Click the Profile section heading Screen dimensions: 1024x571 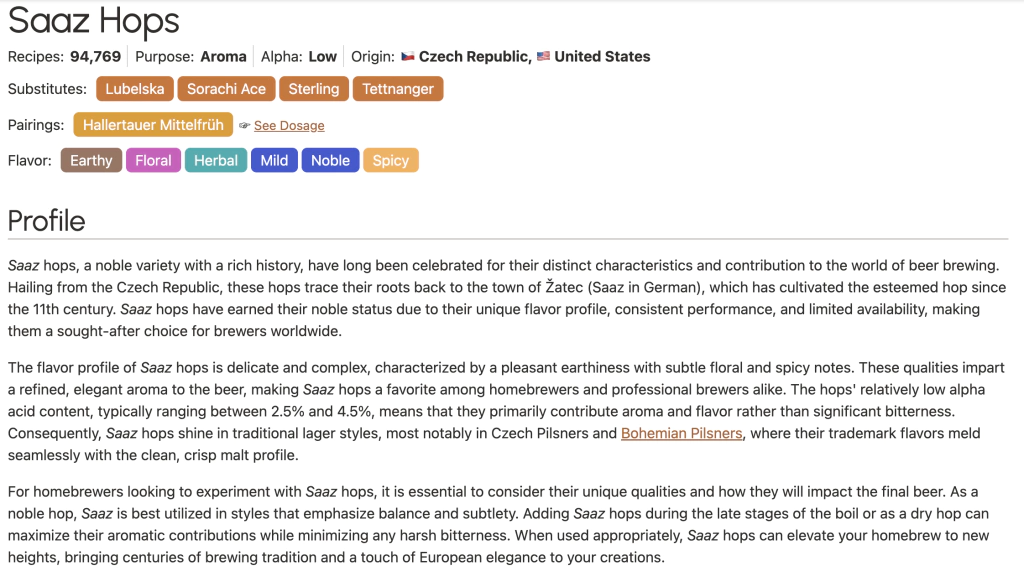(47, 221)
